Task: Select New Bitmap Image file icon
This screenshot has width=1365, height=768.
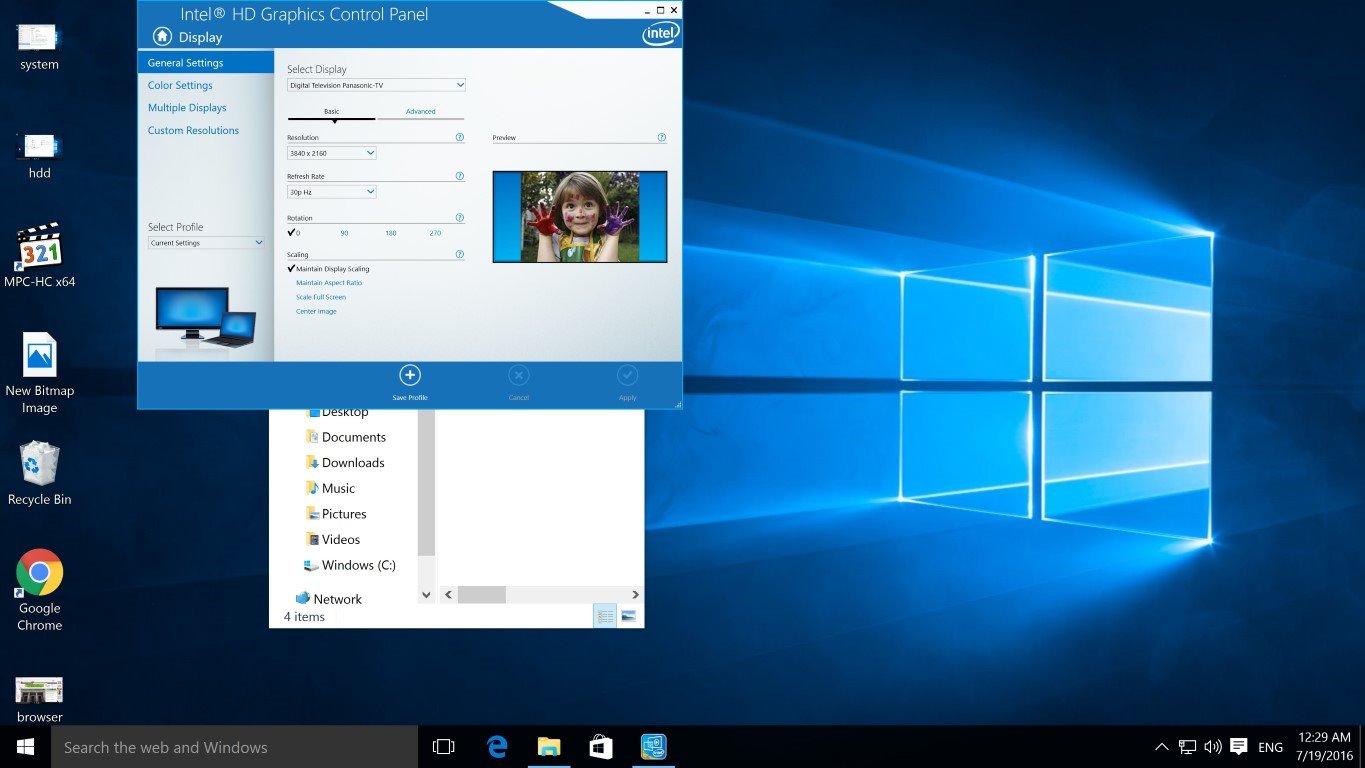Action: click(x=39, y=372)
